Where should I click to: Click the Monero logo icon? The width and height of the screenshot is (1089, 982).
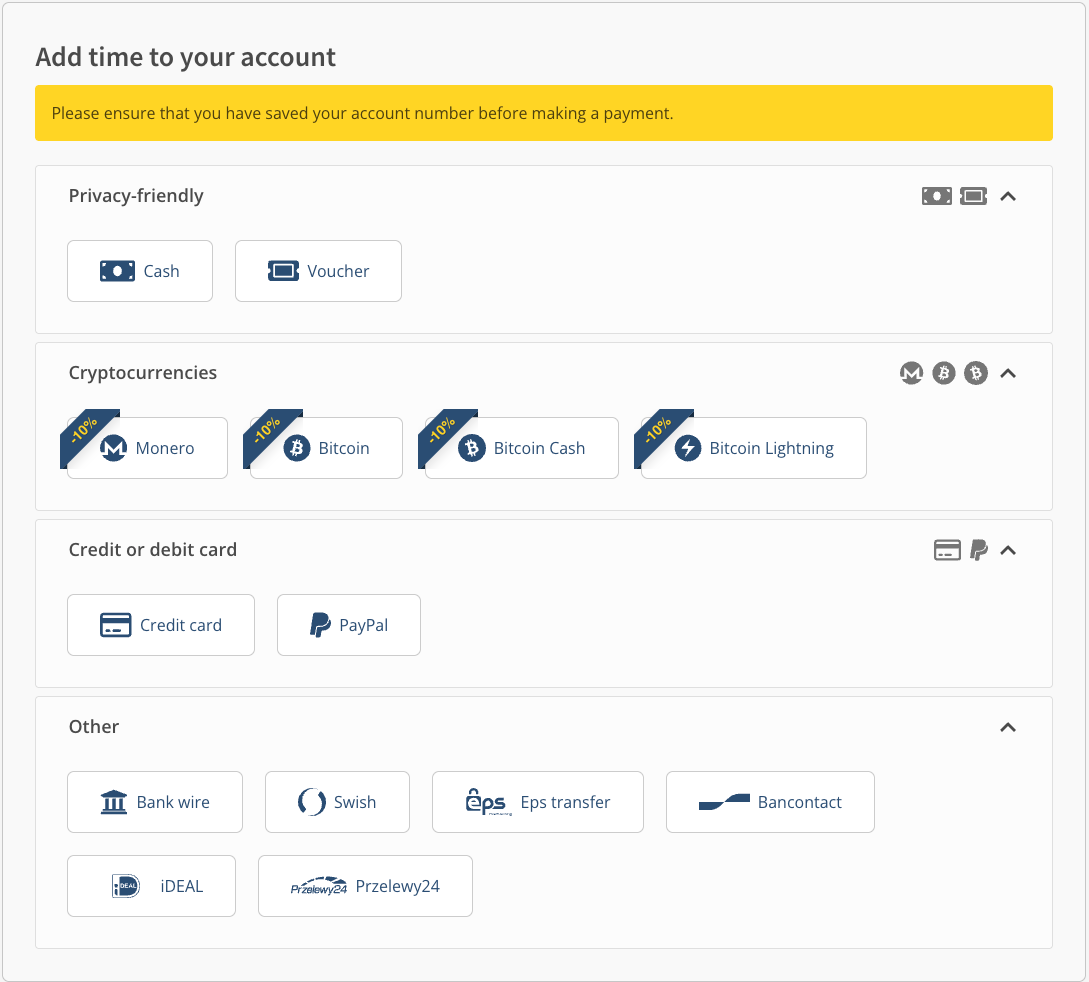[x=114, y=448]
